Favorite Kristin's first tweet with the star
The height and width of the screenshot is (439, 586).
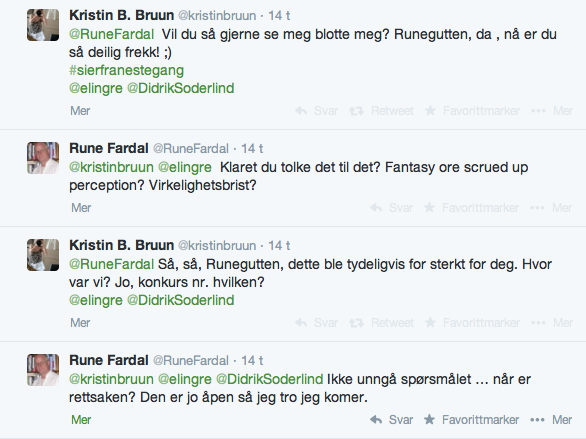(x=472, y=111)
